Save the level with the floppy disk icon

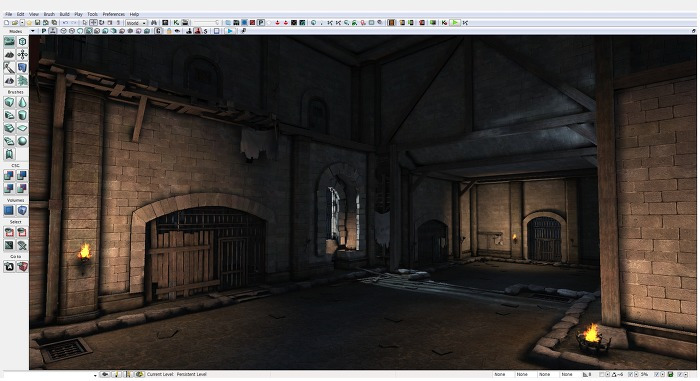38,23
